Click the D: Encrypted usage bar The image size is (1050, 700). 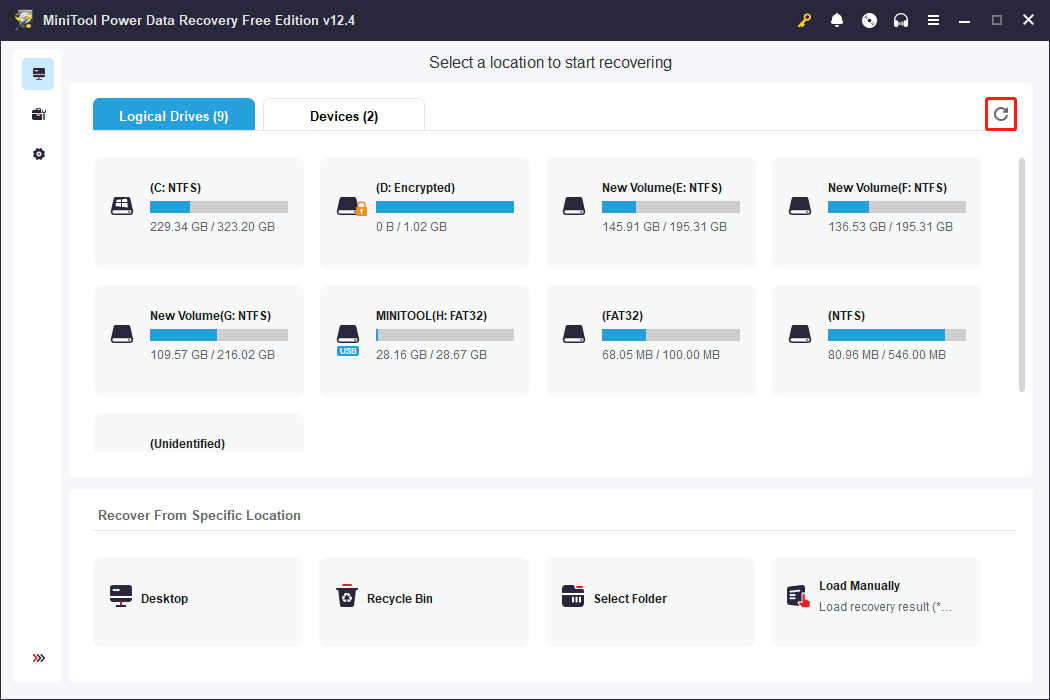(445, 207)
